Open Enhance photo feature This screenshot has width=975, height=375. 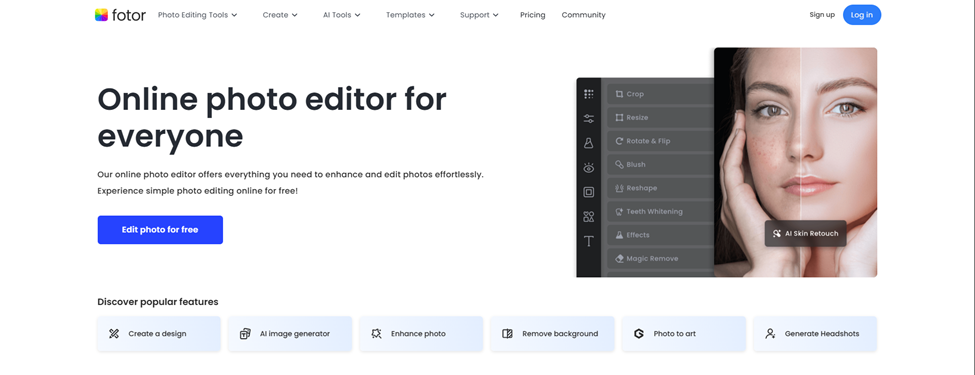coord(422,333)
